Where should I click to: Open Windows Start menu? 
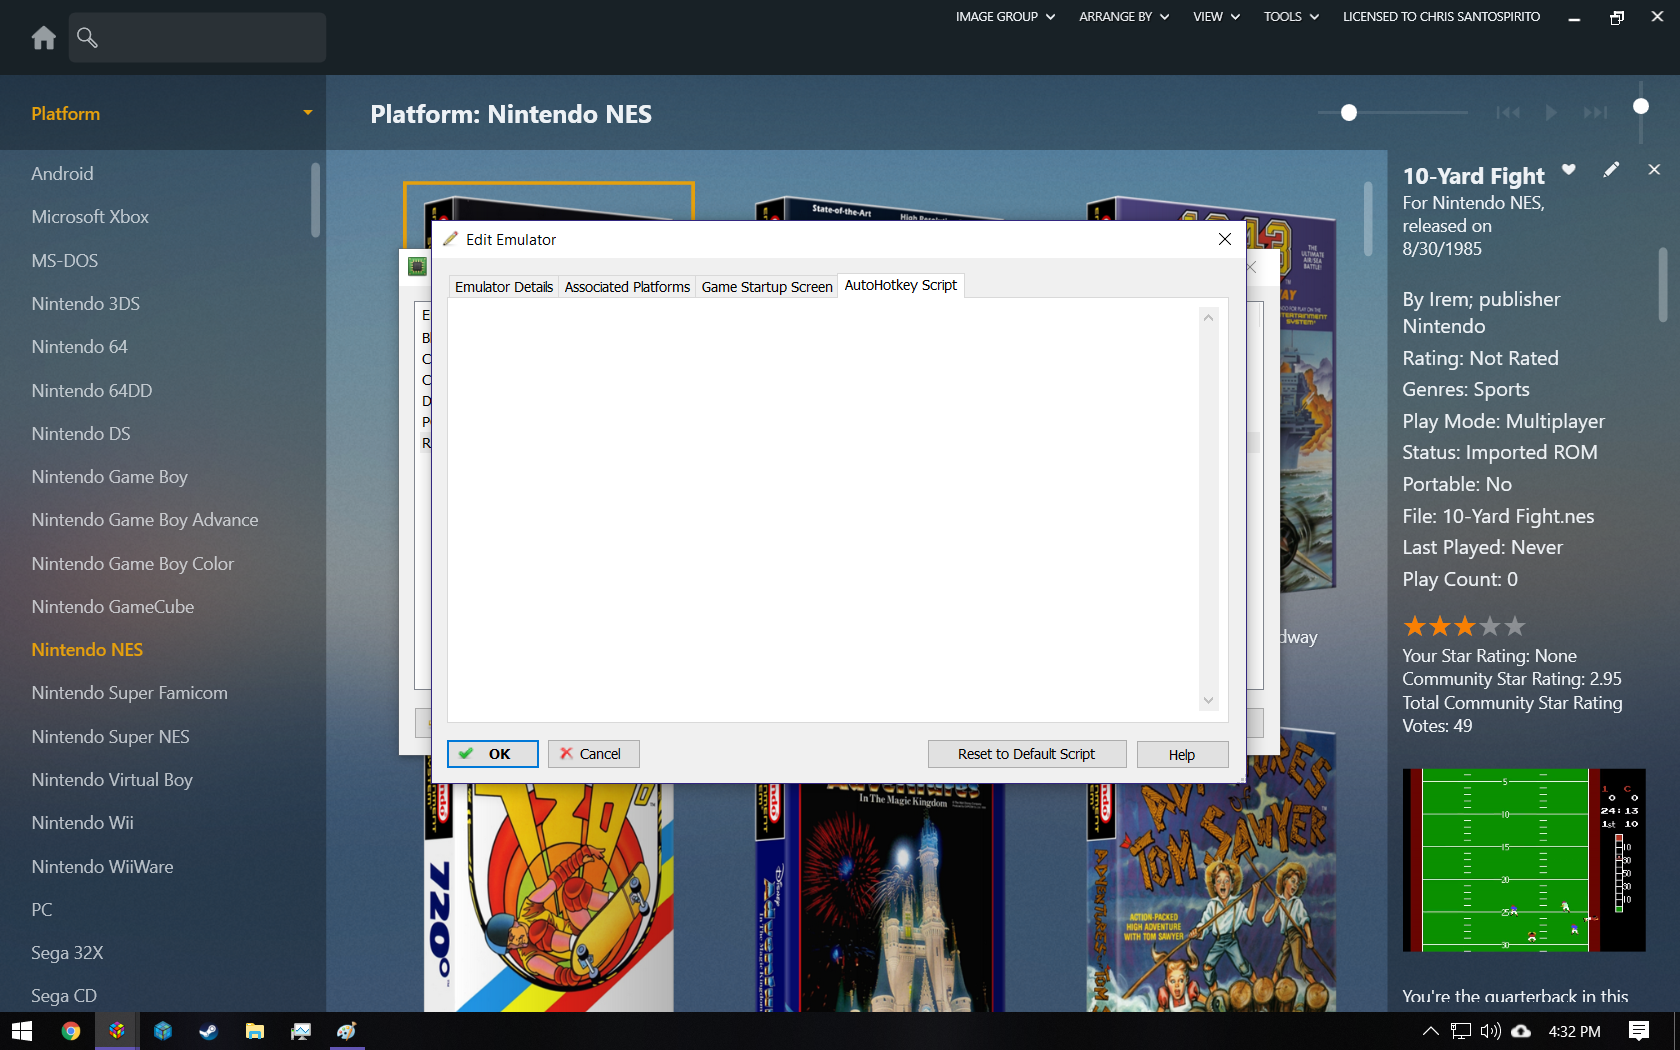coord(22,1031)
